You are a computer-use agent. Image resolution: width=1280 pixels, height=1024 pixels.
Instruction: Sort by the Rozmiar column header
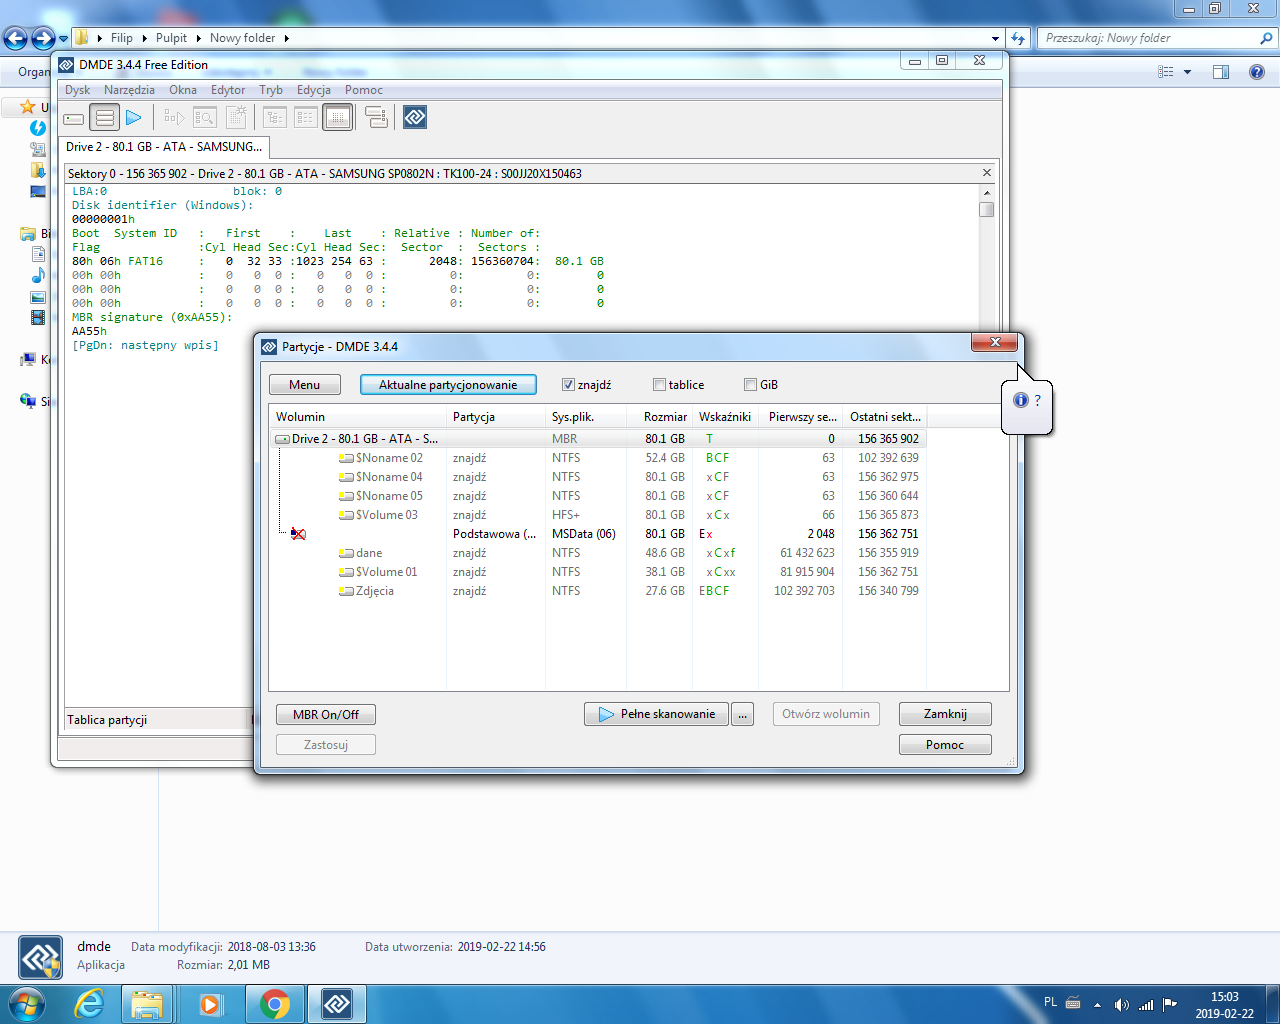point(659,417)
